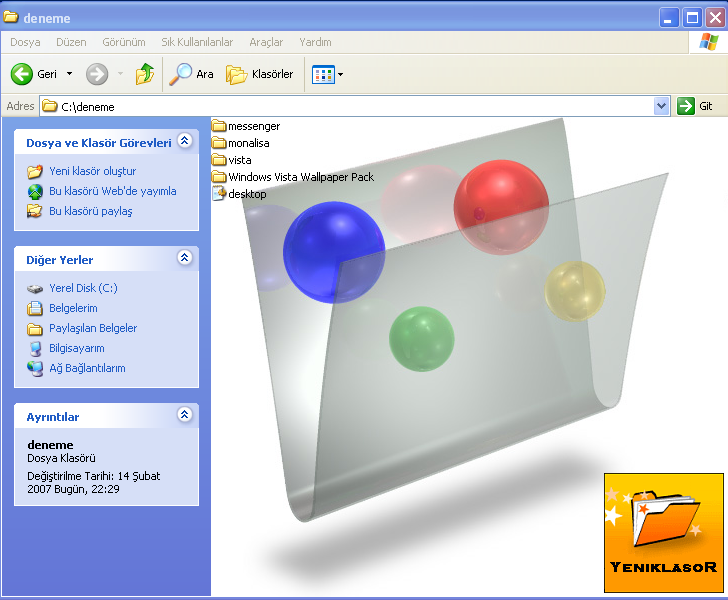Go to Yerel Disk (C:)
Viewport: 728px width, 600px height.
tap(83, 288)
